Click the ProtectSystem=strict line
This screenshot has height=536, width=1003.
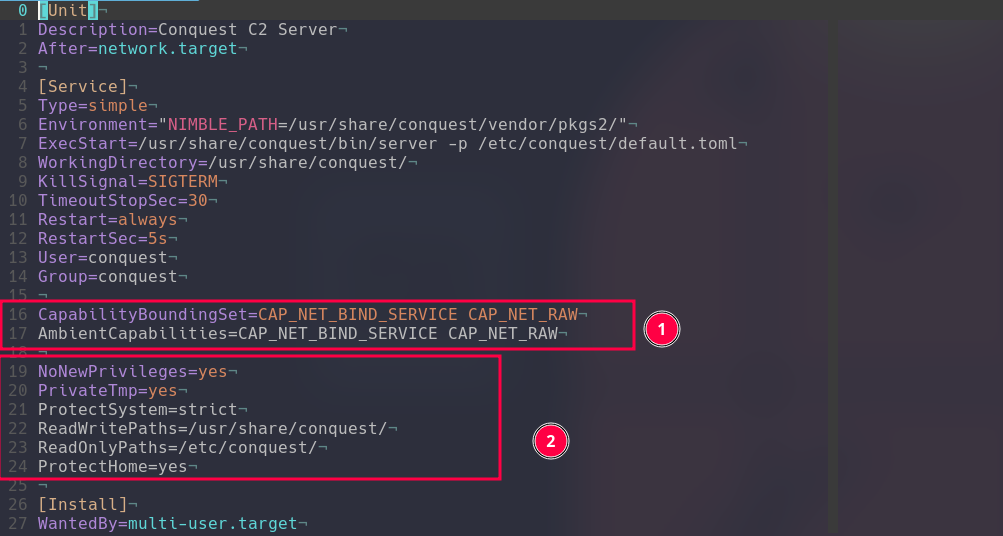click(x=137, y=409)
